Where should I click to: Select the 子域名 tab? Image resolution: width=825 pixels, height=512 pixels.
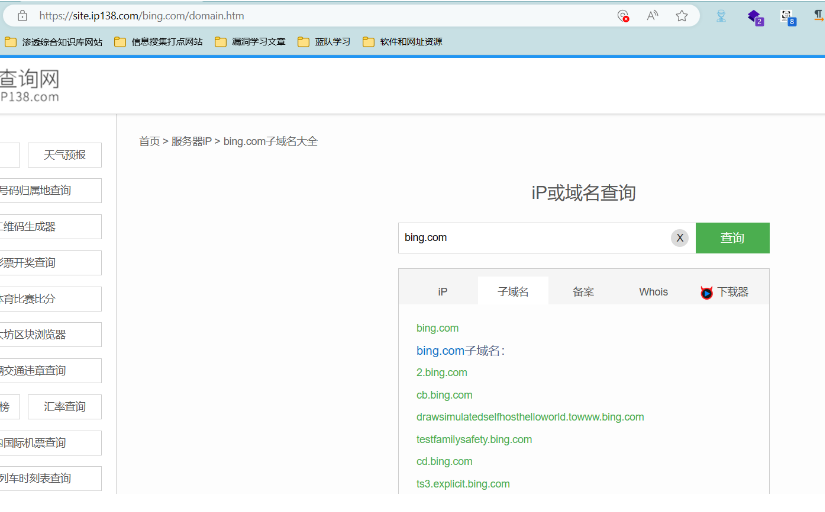point(513,292)
